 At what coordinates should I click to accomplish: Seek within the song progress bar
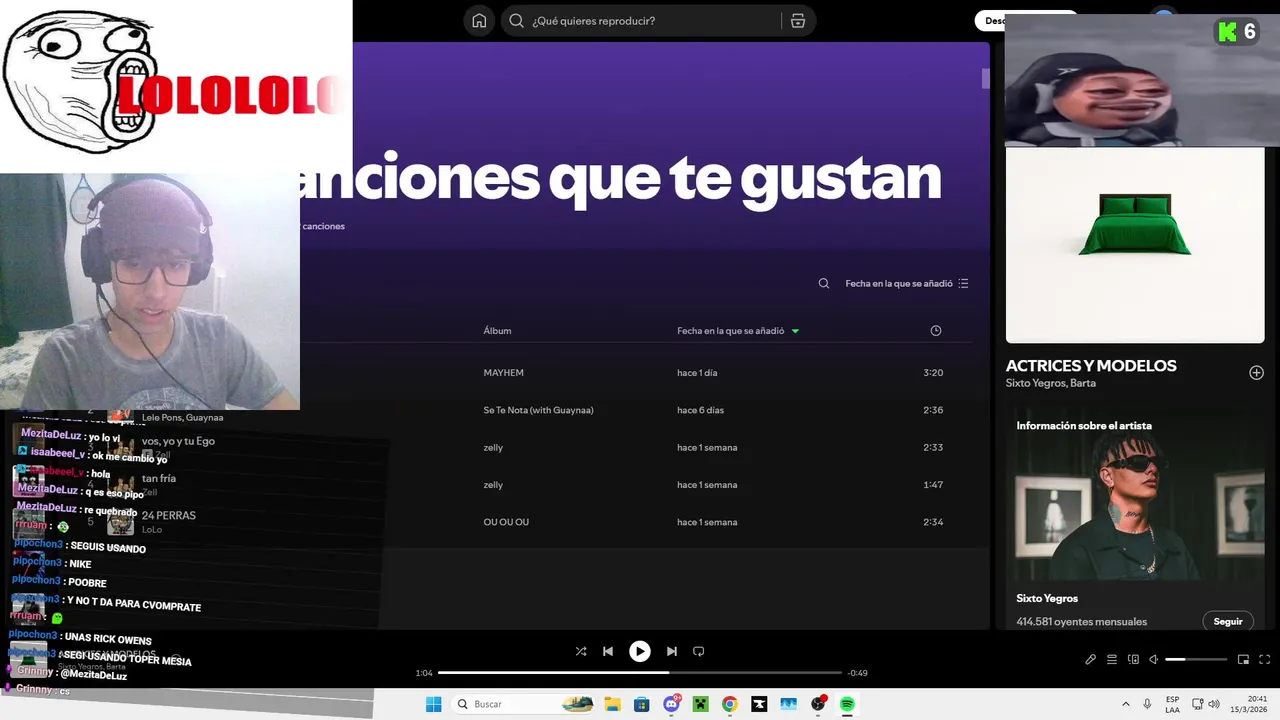[640, 673]
